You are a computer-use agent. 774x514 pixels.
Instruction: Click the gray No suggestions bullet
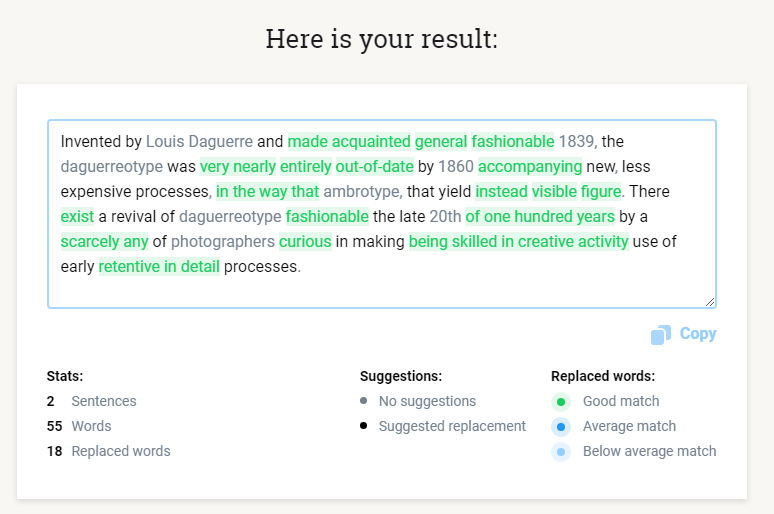tap(364, 401)
